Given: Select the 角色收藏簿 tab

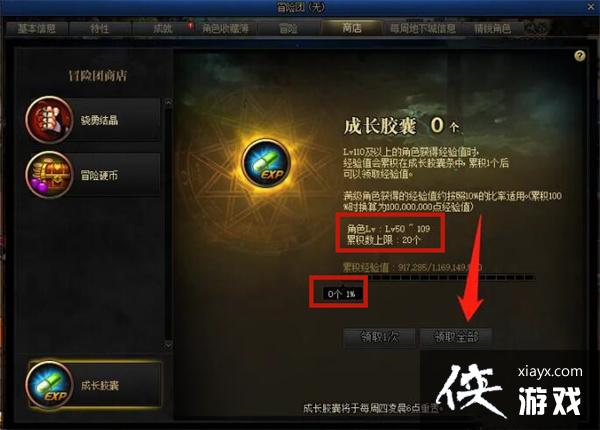Looking at the screenshot, I should pos(225,28).
